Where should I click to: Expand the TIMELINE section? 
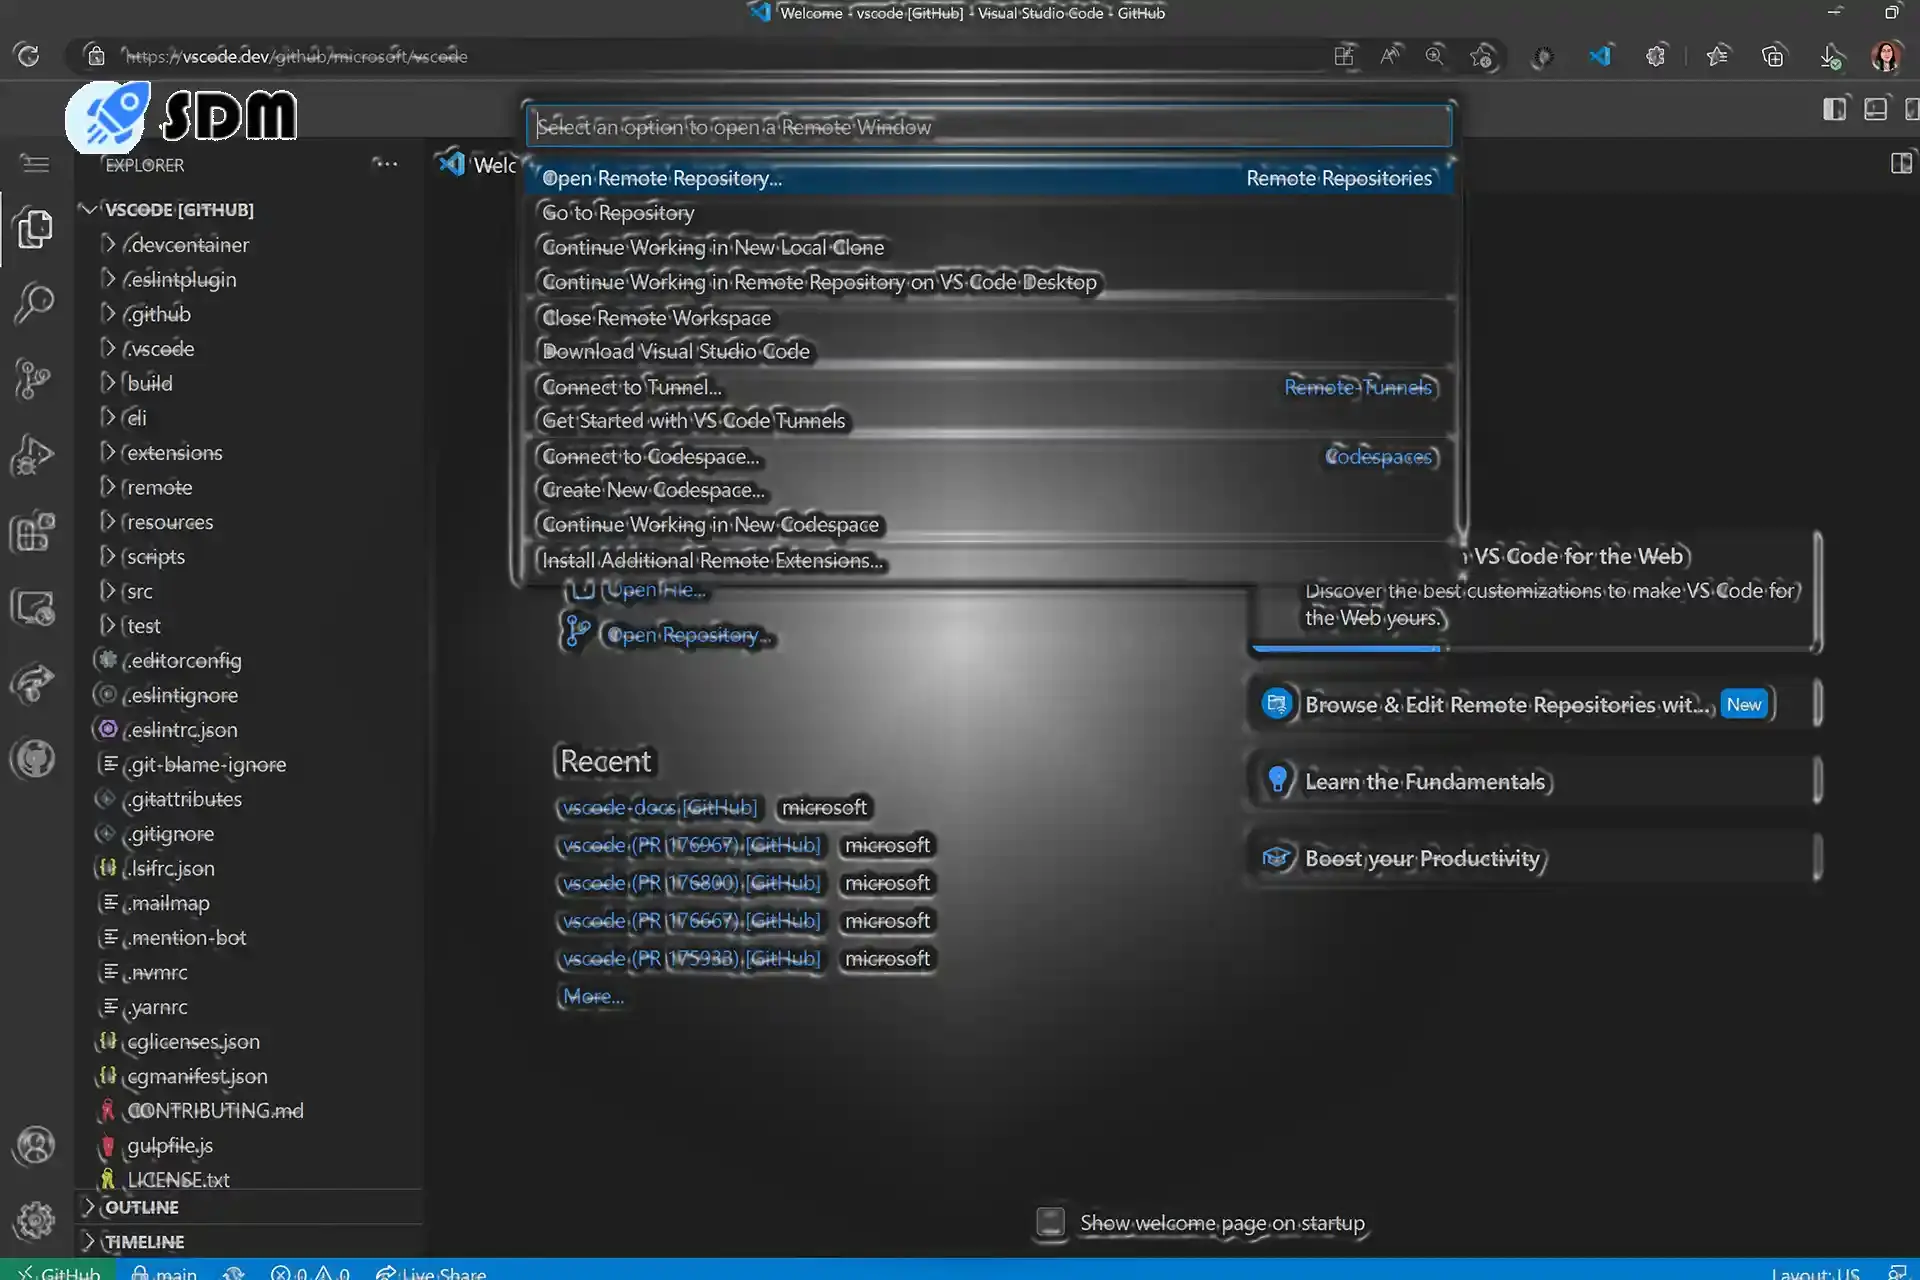pos(143,1242)
